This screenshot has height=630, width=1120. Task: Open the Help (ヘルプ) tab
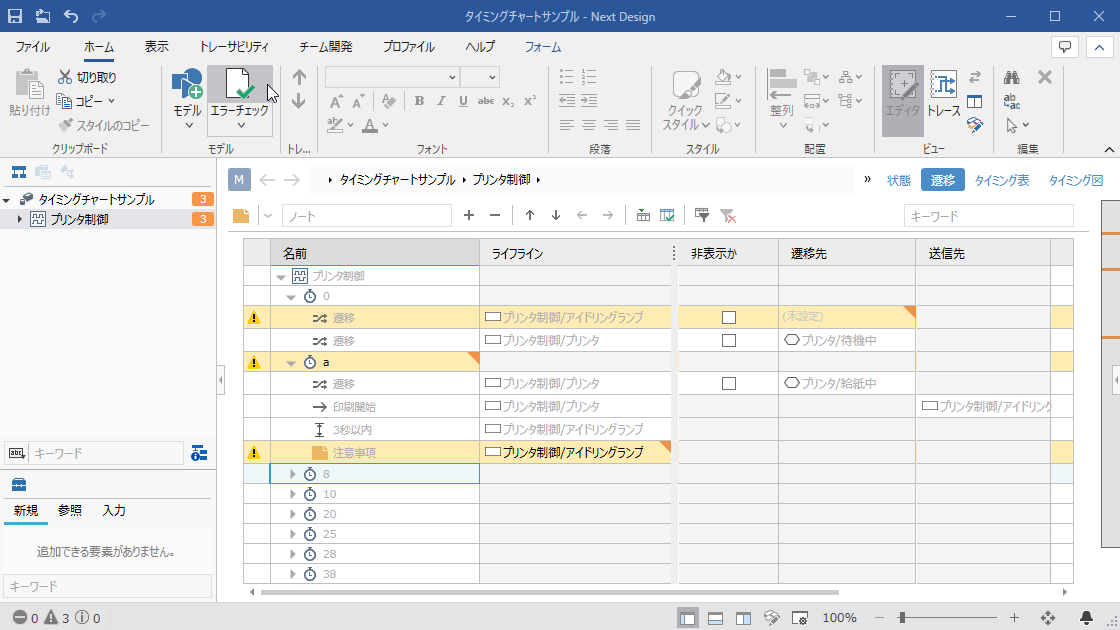[x=480, y=47]
